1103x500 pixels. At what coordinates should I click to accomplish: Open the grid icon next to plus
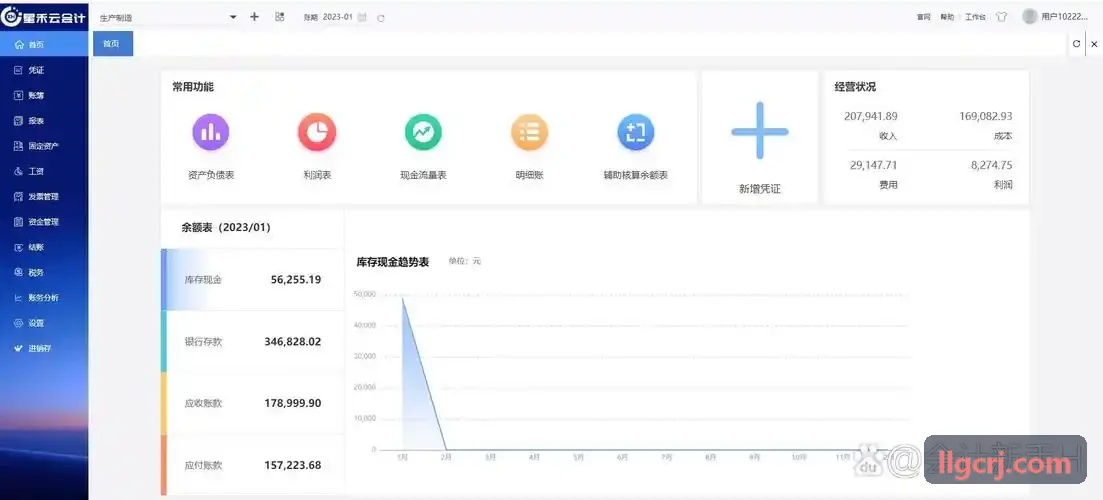pyautogui.click(x=279, y=17)
